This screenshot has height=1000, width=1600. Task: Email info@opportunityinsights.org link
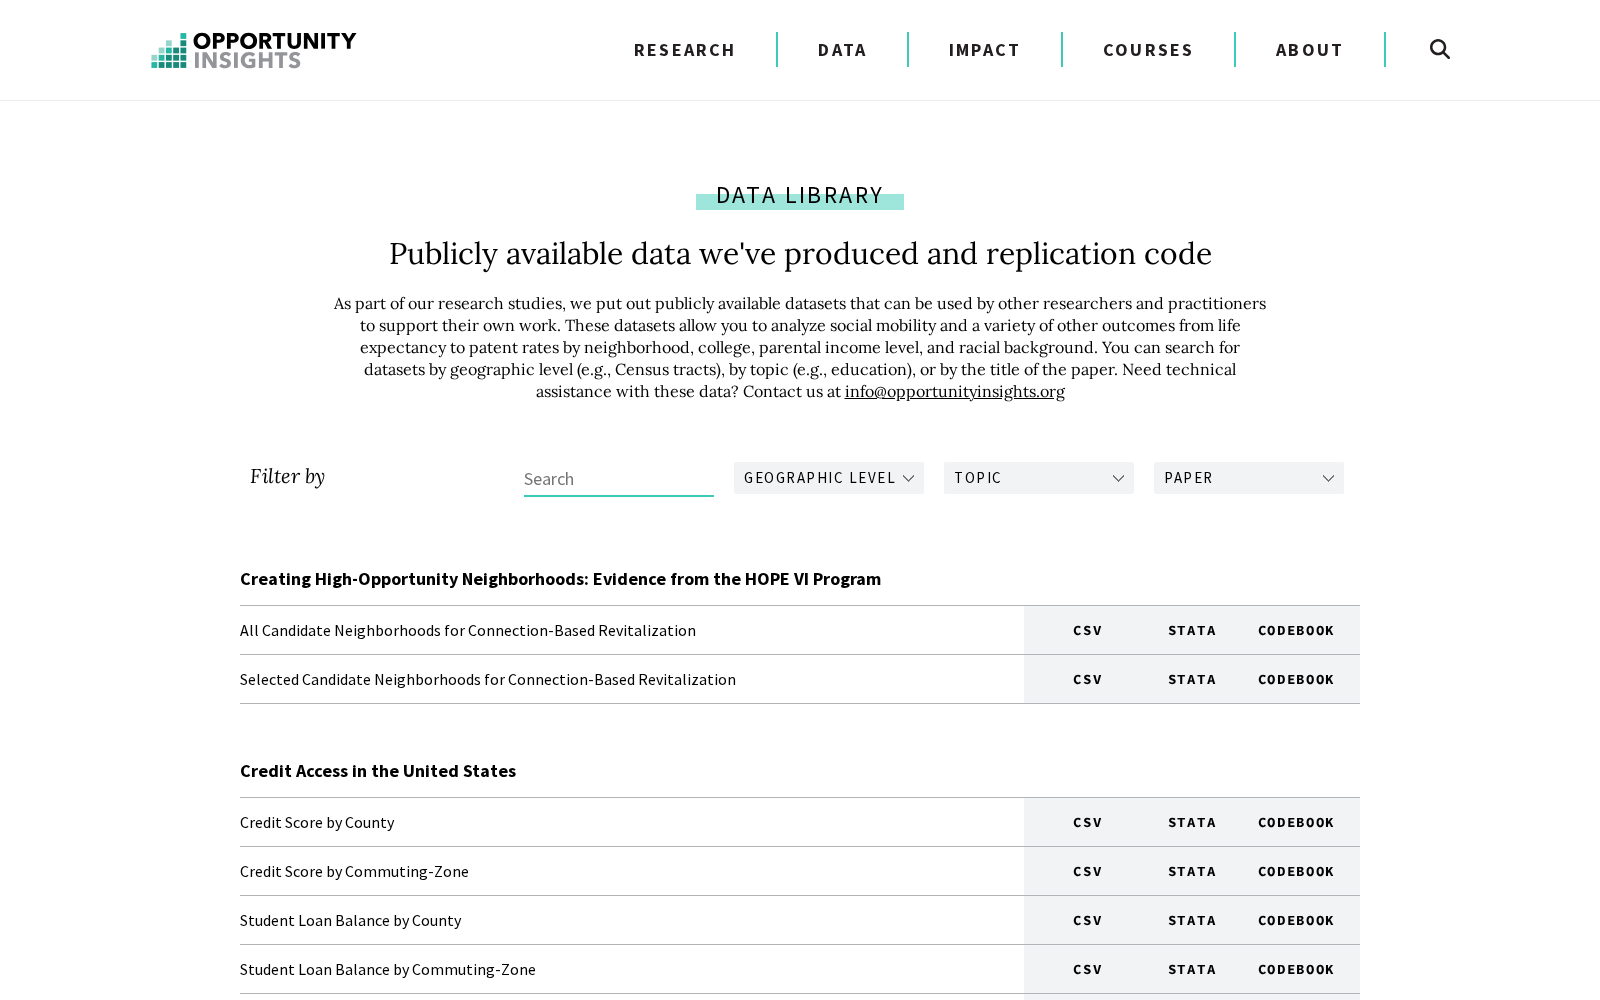click(x=955, y=391)
